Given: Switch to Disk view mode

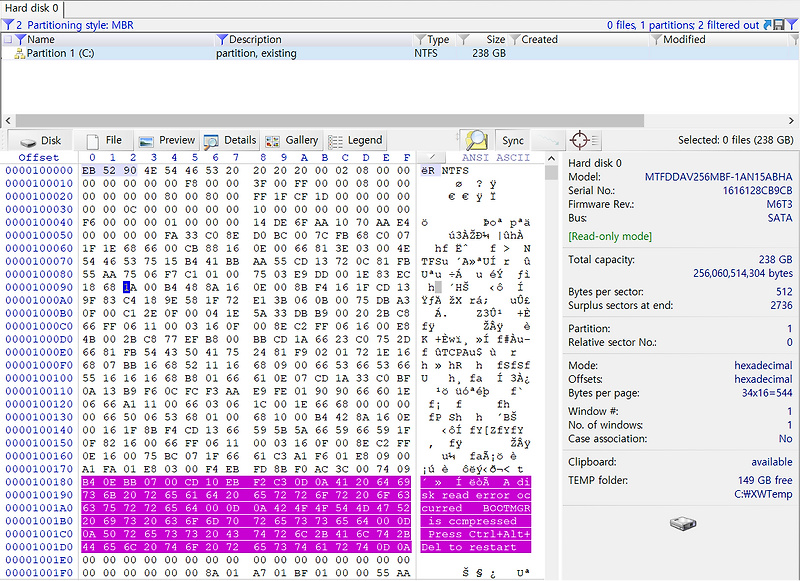Looking at the screenshot, I should click(40, 140).
